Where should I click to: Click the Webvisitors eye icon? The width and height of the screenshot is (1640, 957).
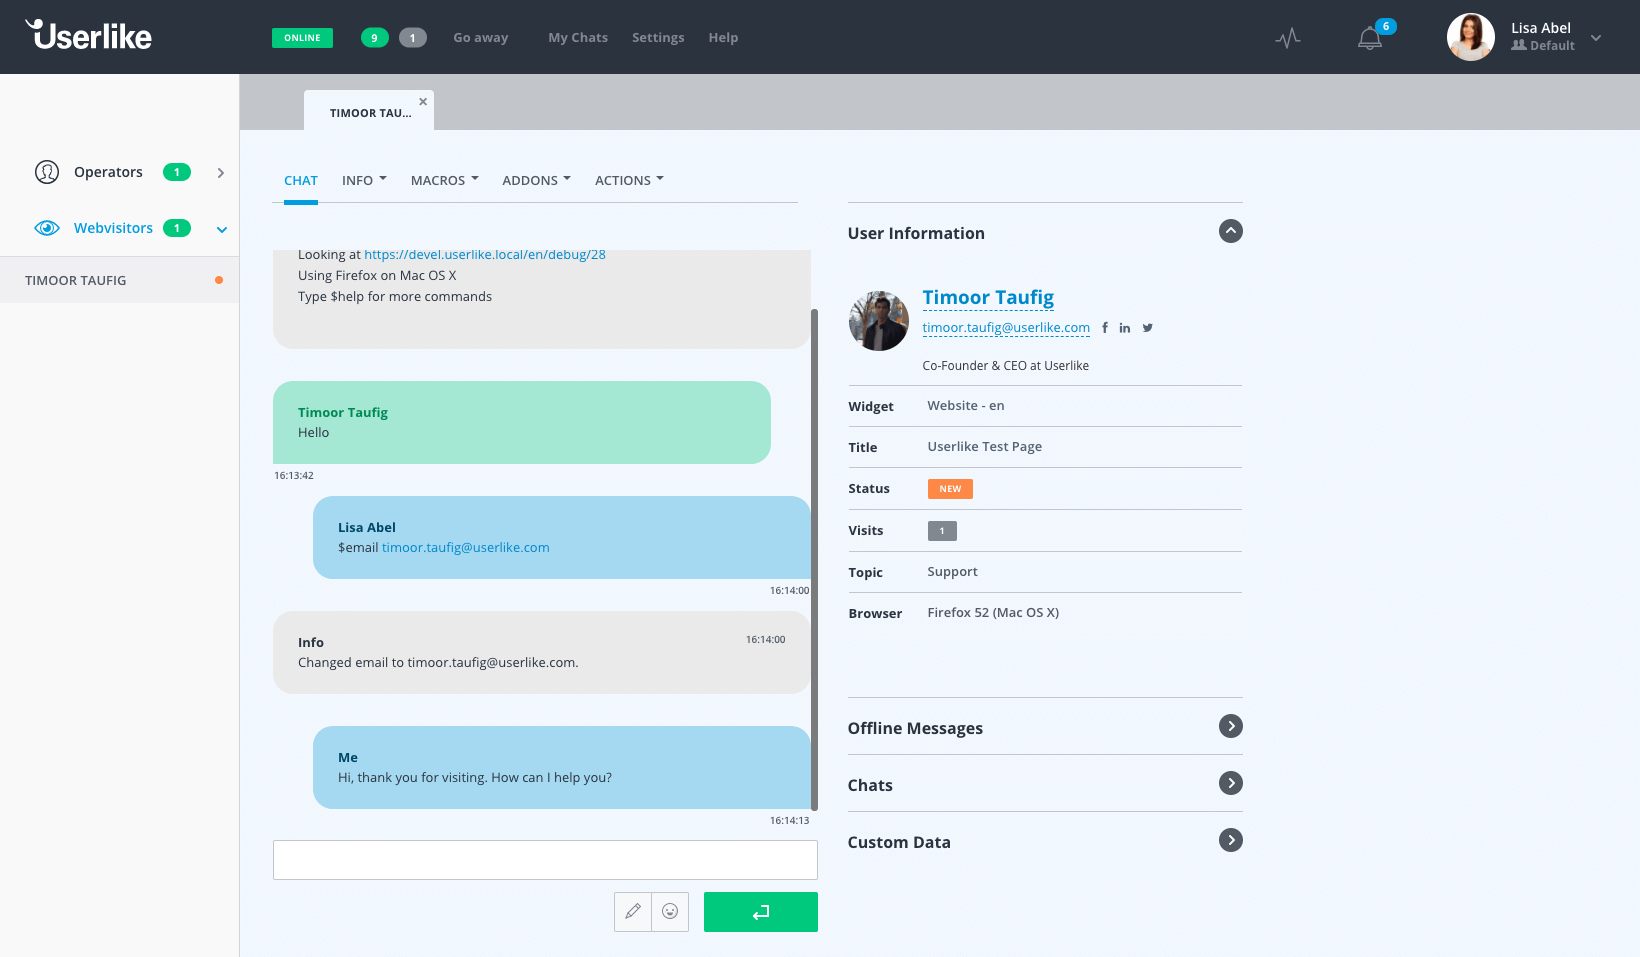(x=47, y=228)
